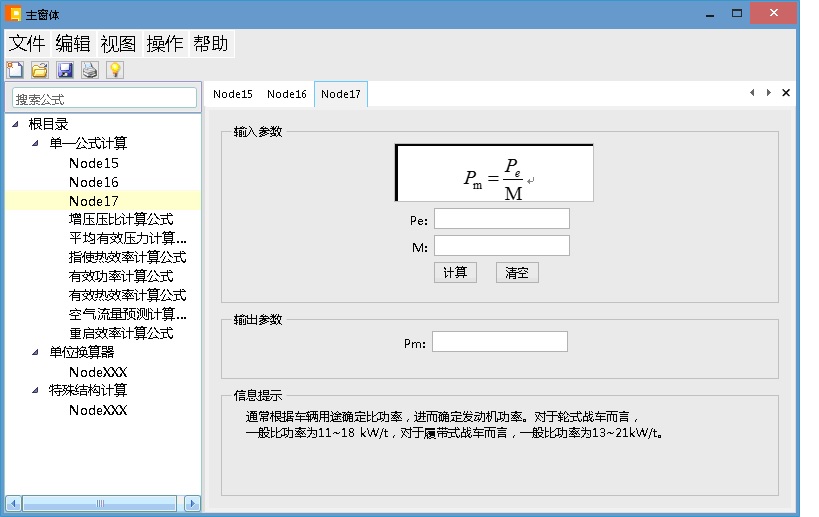The width and height of the screenshot is (819, 517).
Task: Click the 特殊结构计算 tree label
Action: pyautogui.click(x=88, y=390)
